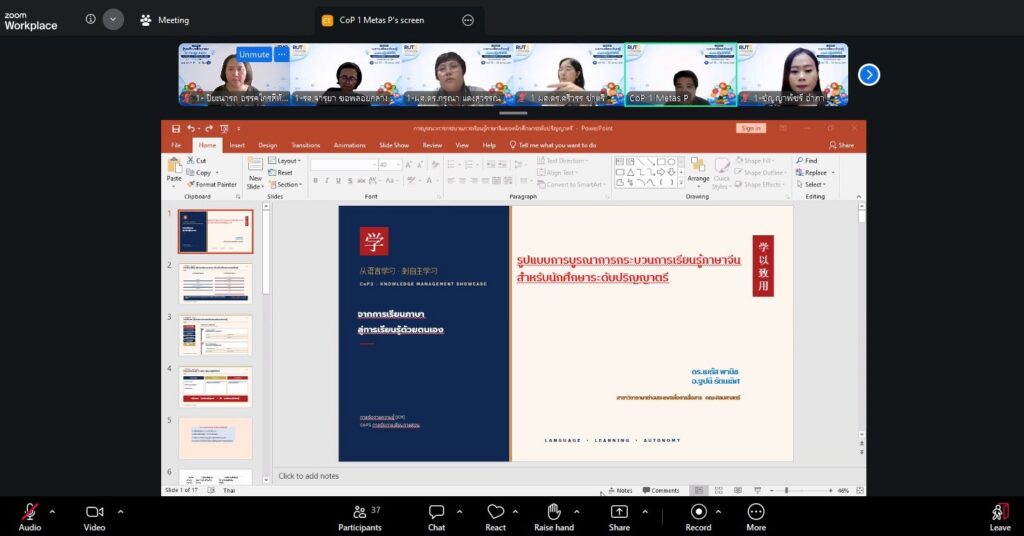This screenshot has height=536, width=1024.
Task: Expand chat options arrow next to Chat
Action: tap(459, 512)
